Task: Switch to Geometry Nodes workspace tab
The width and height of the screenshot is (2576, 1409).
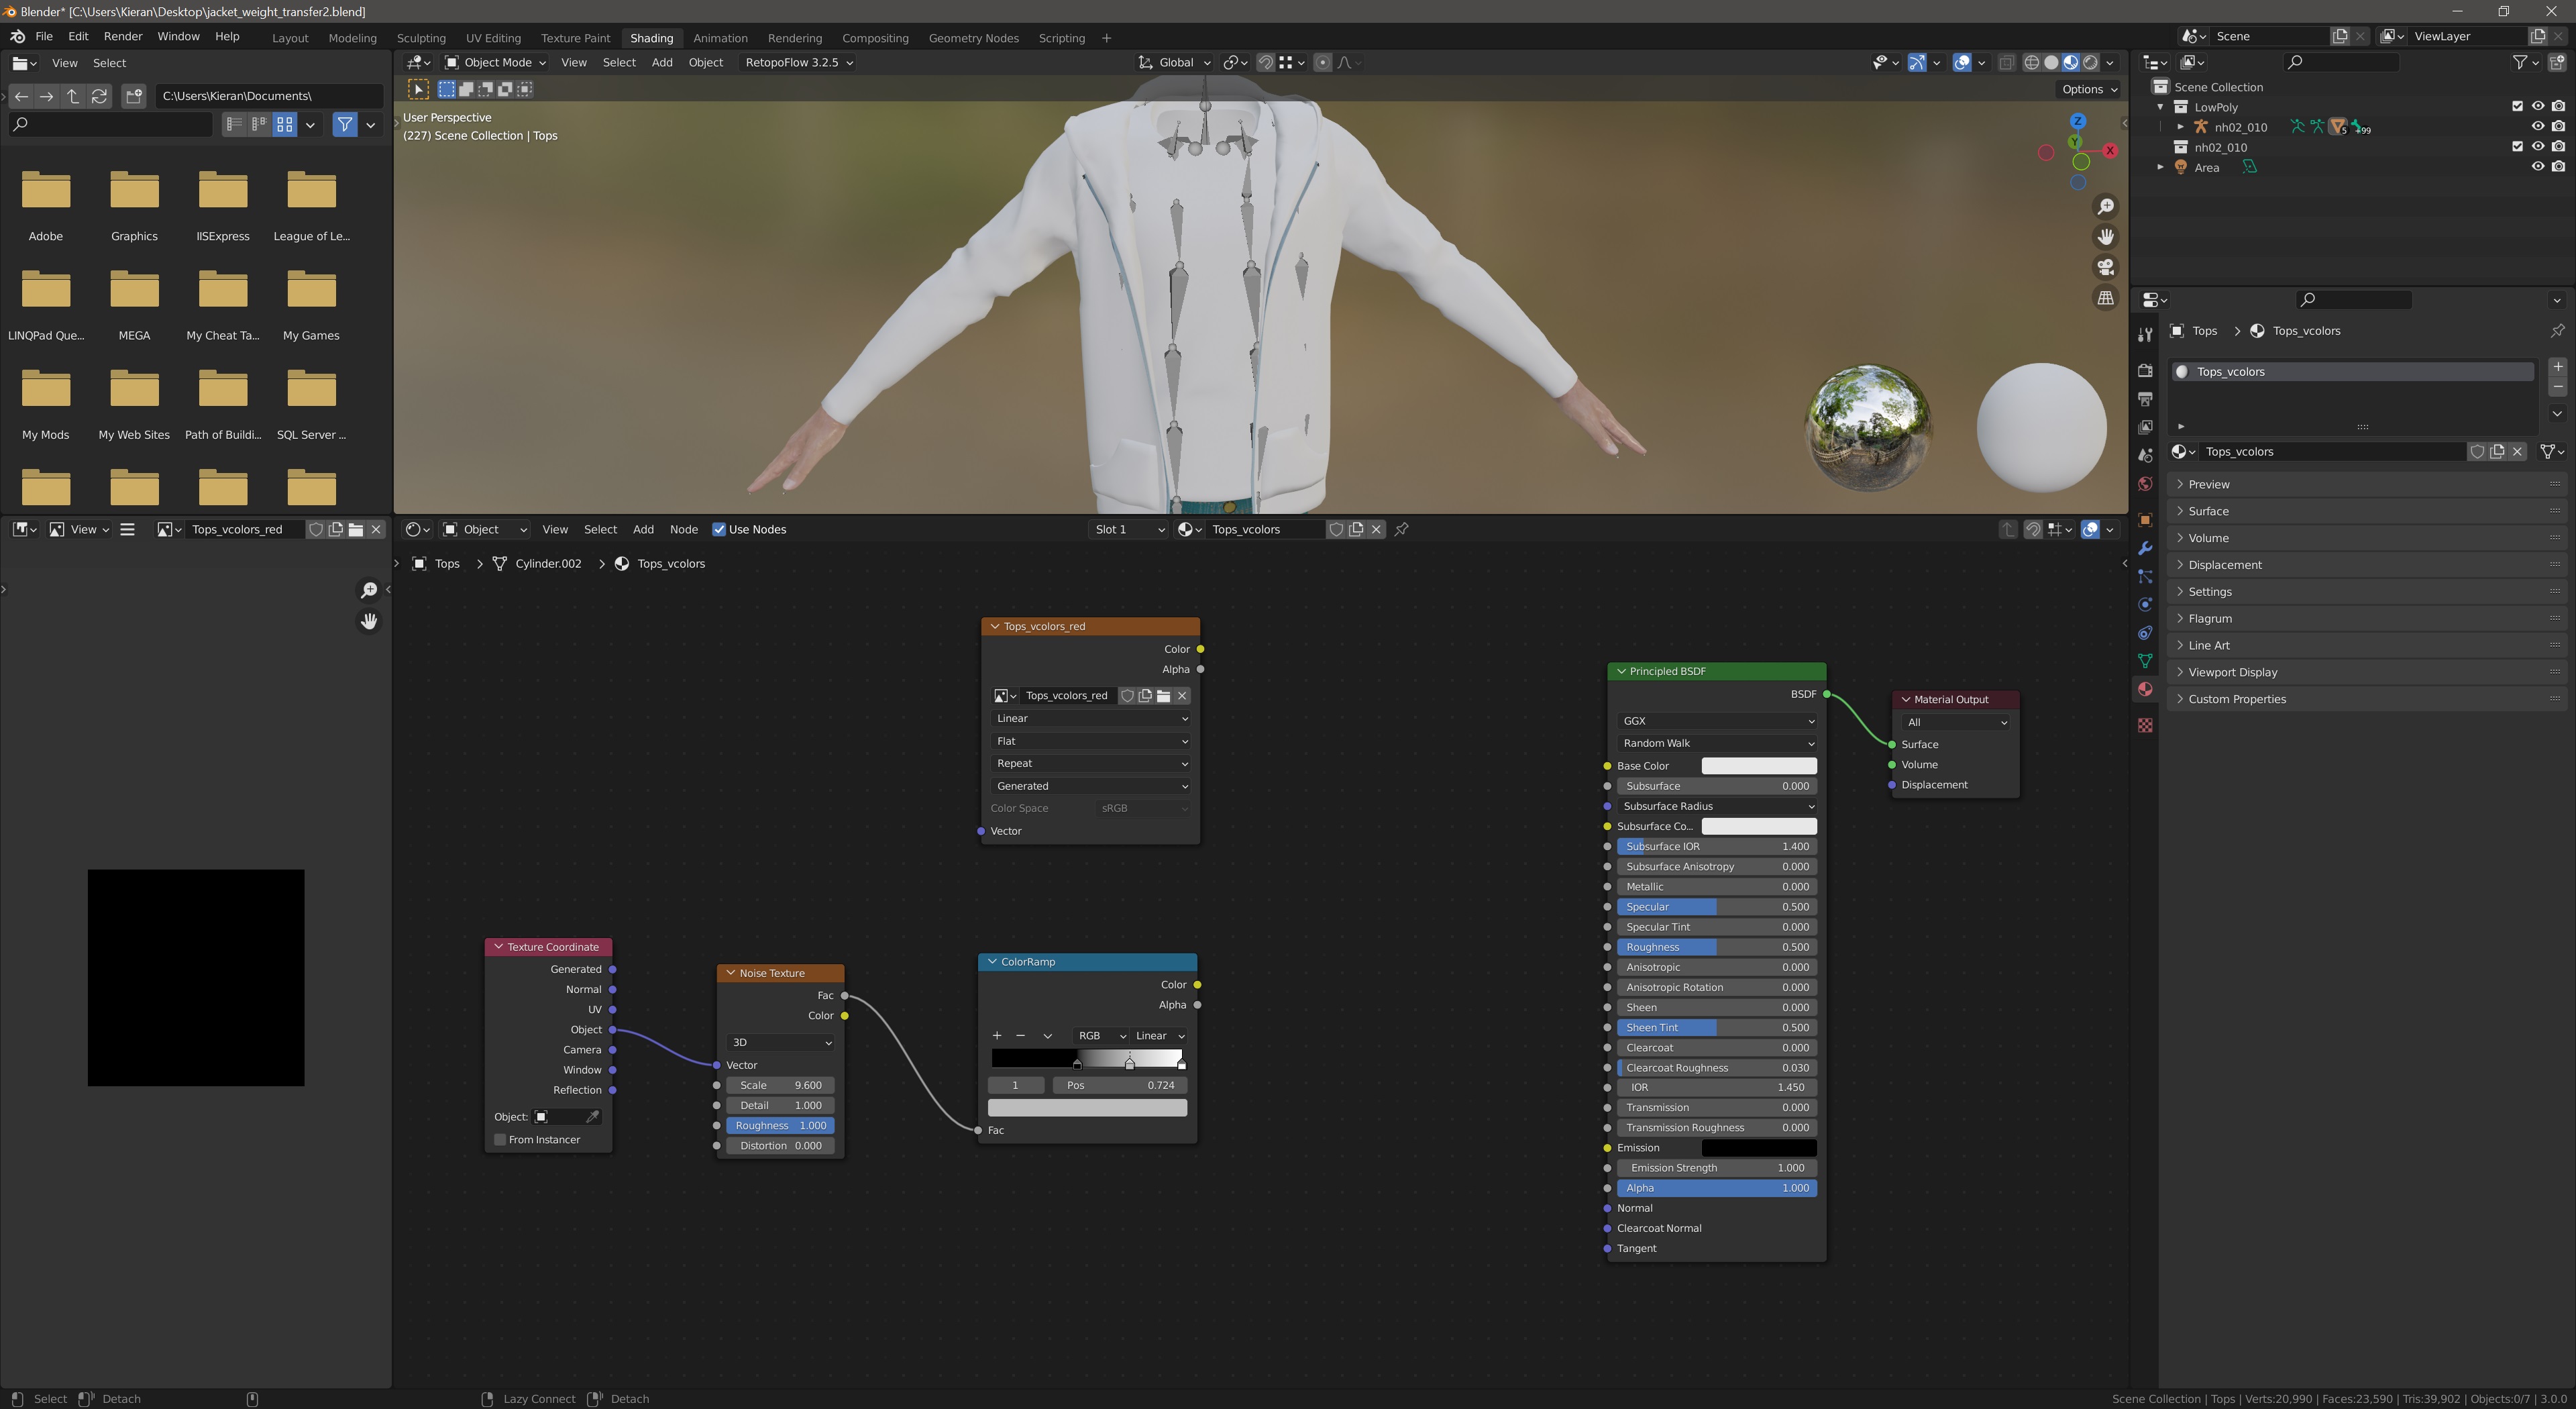Action: pos(973,38)
